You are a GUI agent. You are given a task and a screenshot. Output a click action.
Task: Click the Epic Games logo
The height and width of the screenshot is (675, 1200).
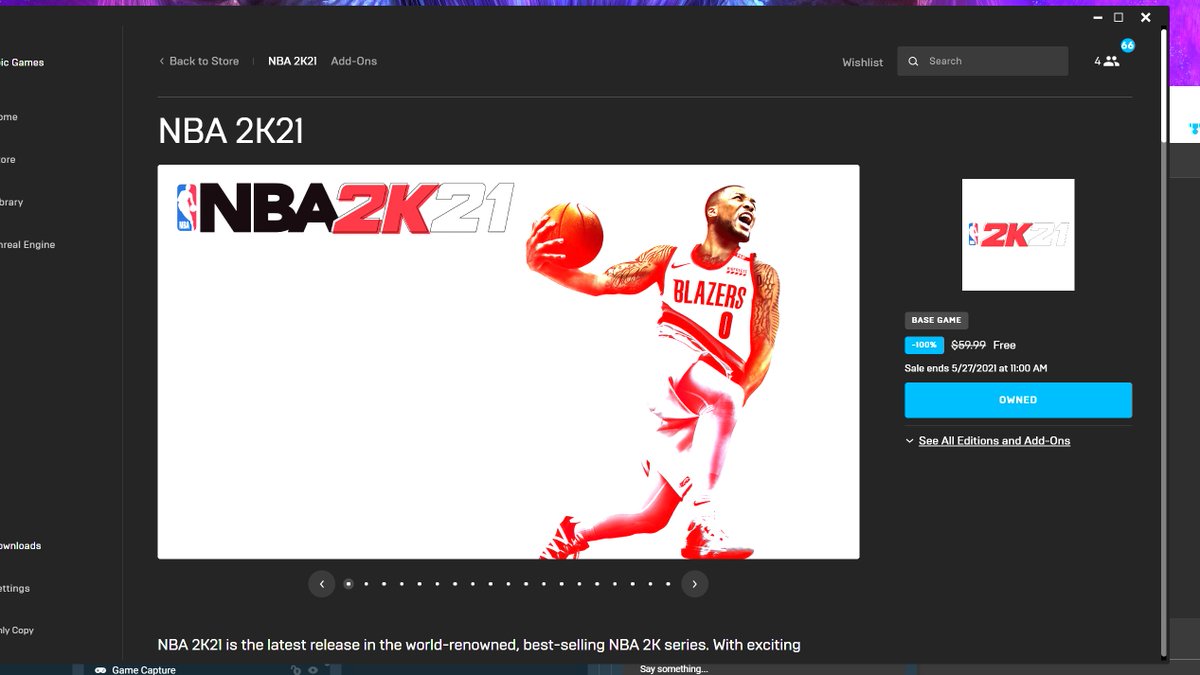tap(22, 62)
